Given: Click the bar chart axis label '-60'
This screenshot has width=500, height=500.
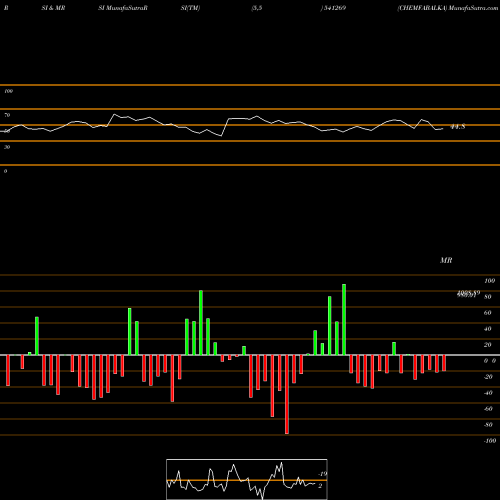Looking at the screenshot, I should click(x=488, y=409).
